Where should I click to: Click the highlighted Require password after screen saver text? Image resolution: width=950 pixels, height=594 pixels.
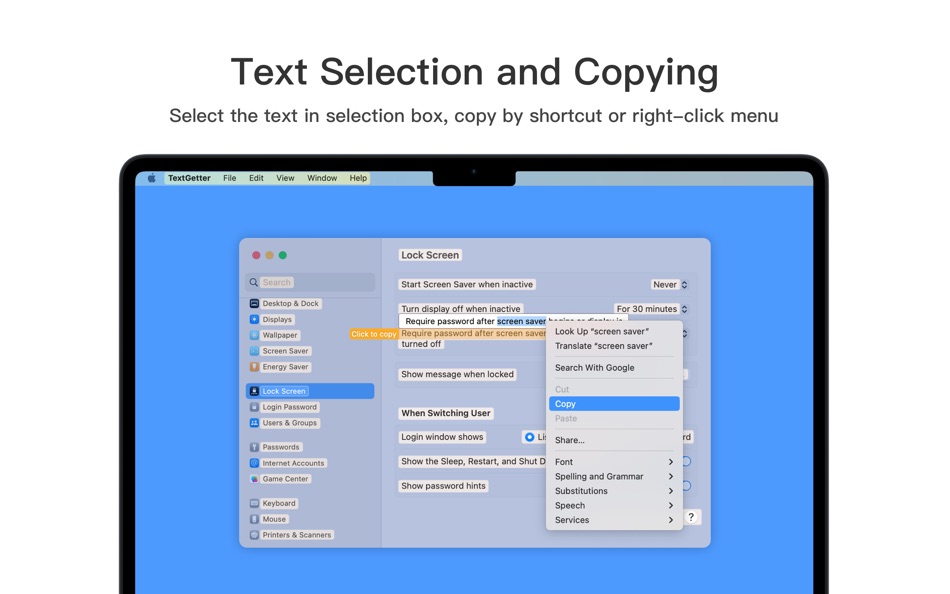coord(473,333)
